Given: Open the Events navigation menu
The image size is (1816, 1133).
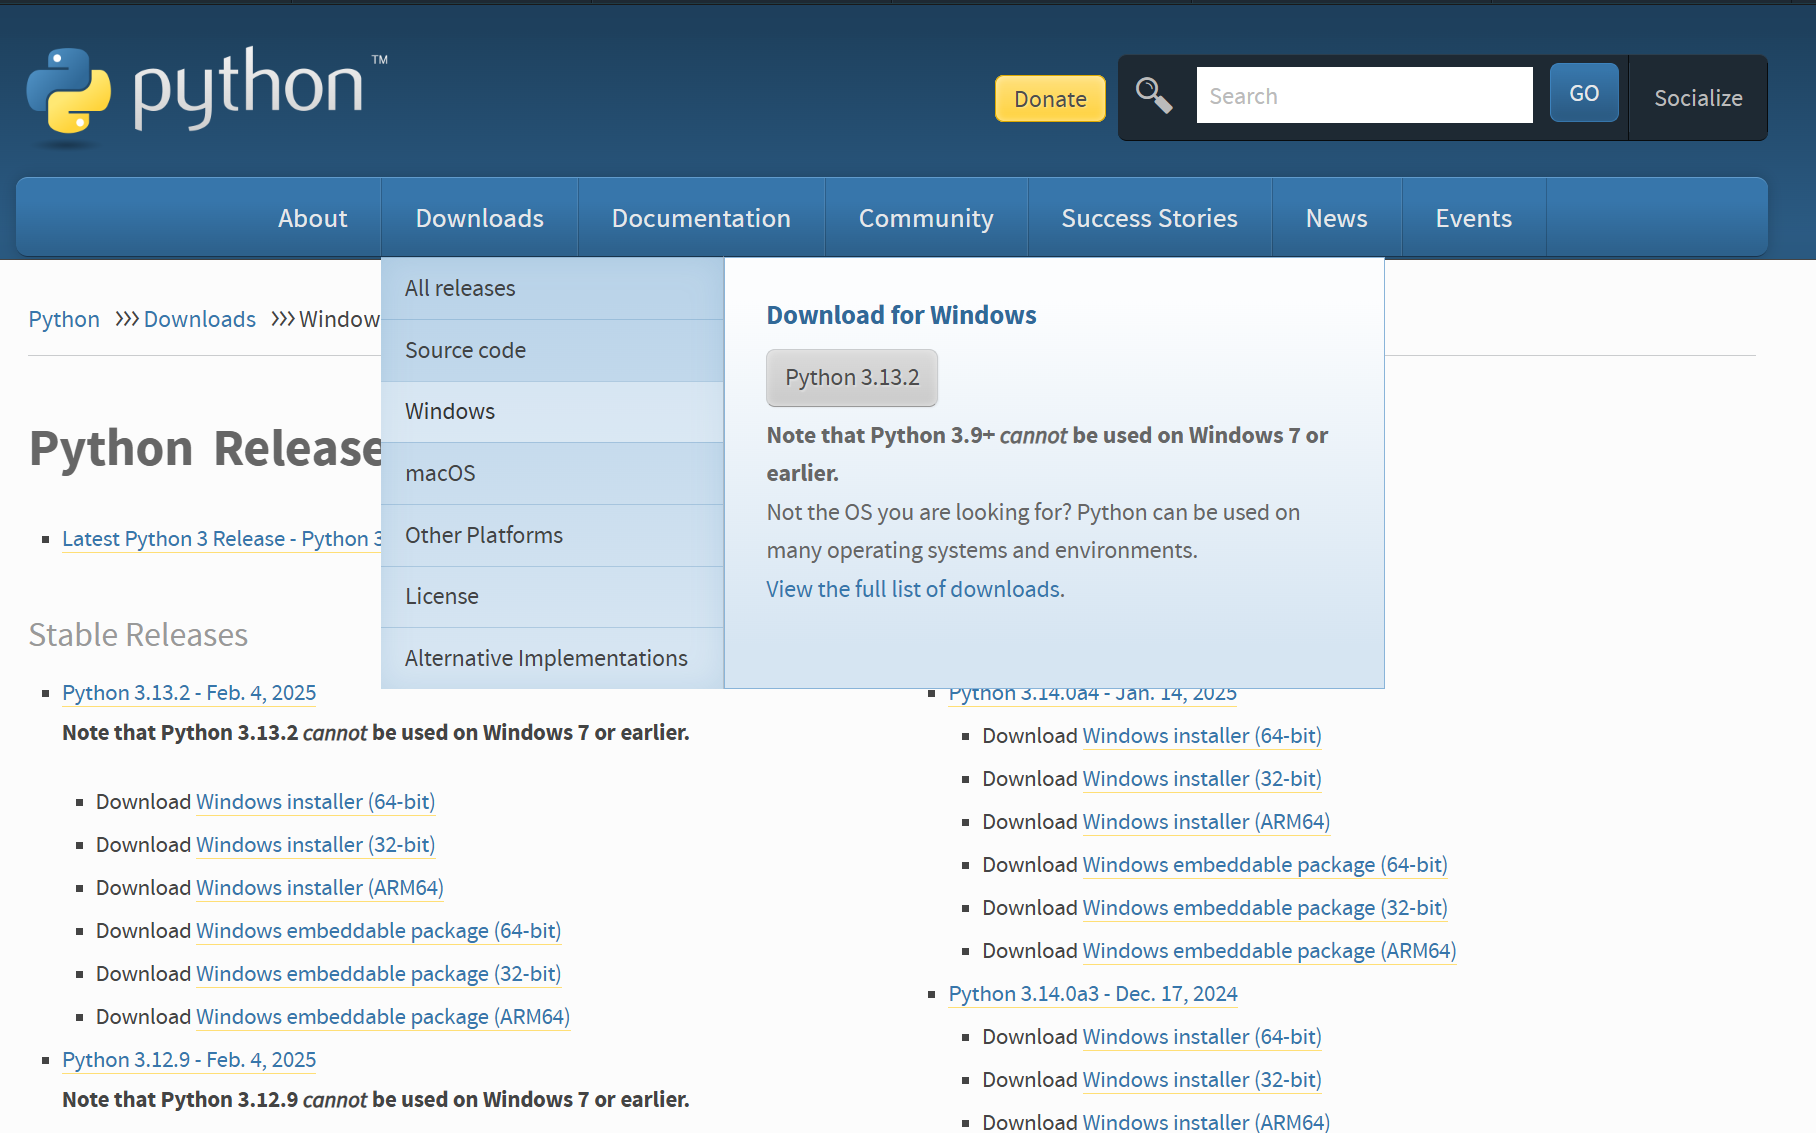Looking at the screenshot, I should pyautogui.click(x=1473, y=218).
